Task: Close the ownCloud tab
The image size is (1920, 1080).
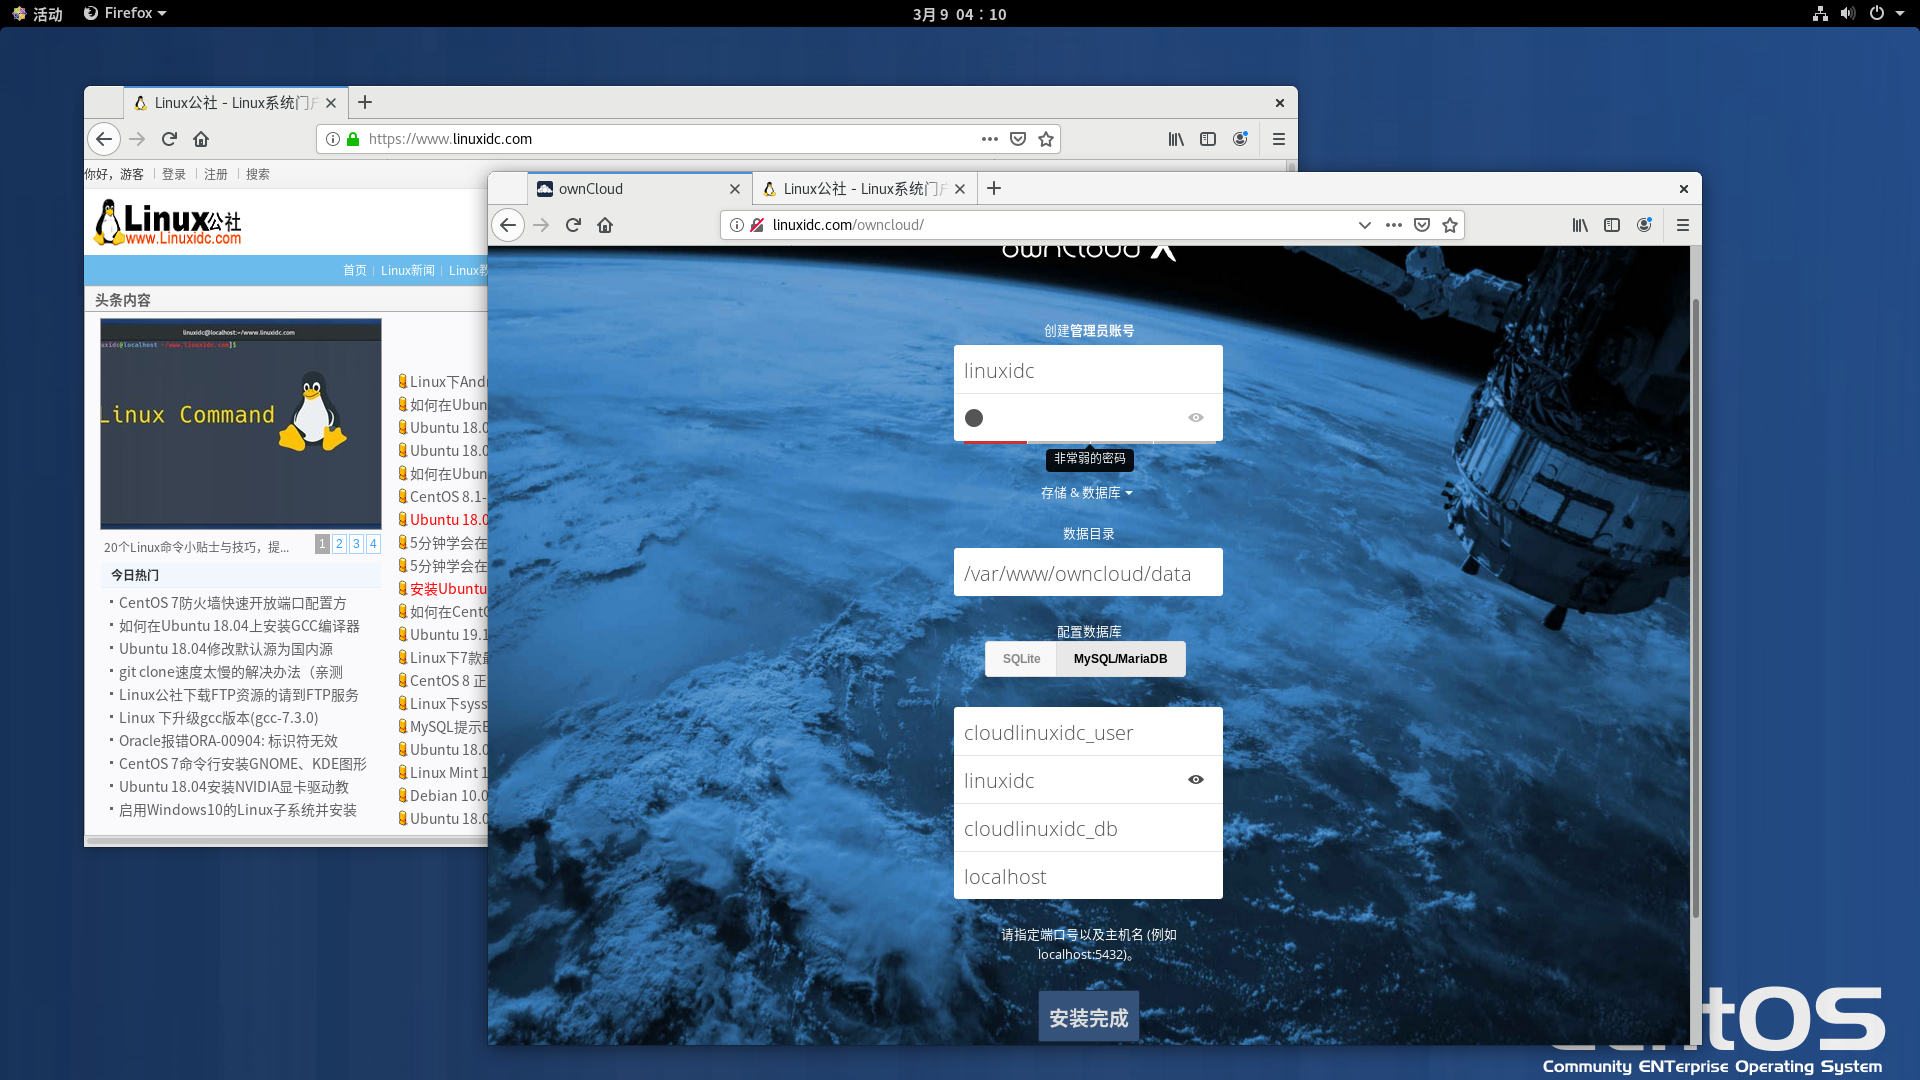Action: [735, 188]
